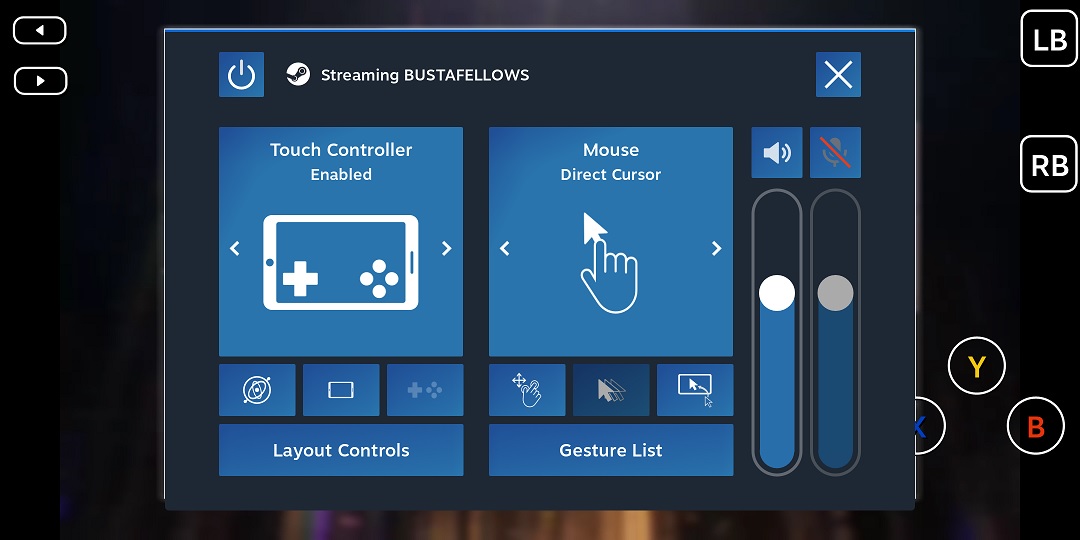Tap the yellow Y face button
The width and height of the screenshot is (1080, 540).
tap(977, 366)
